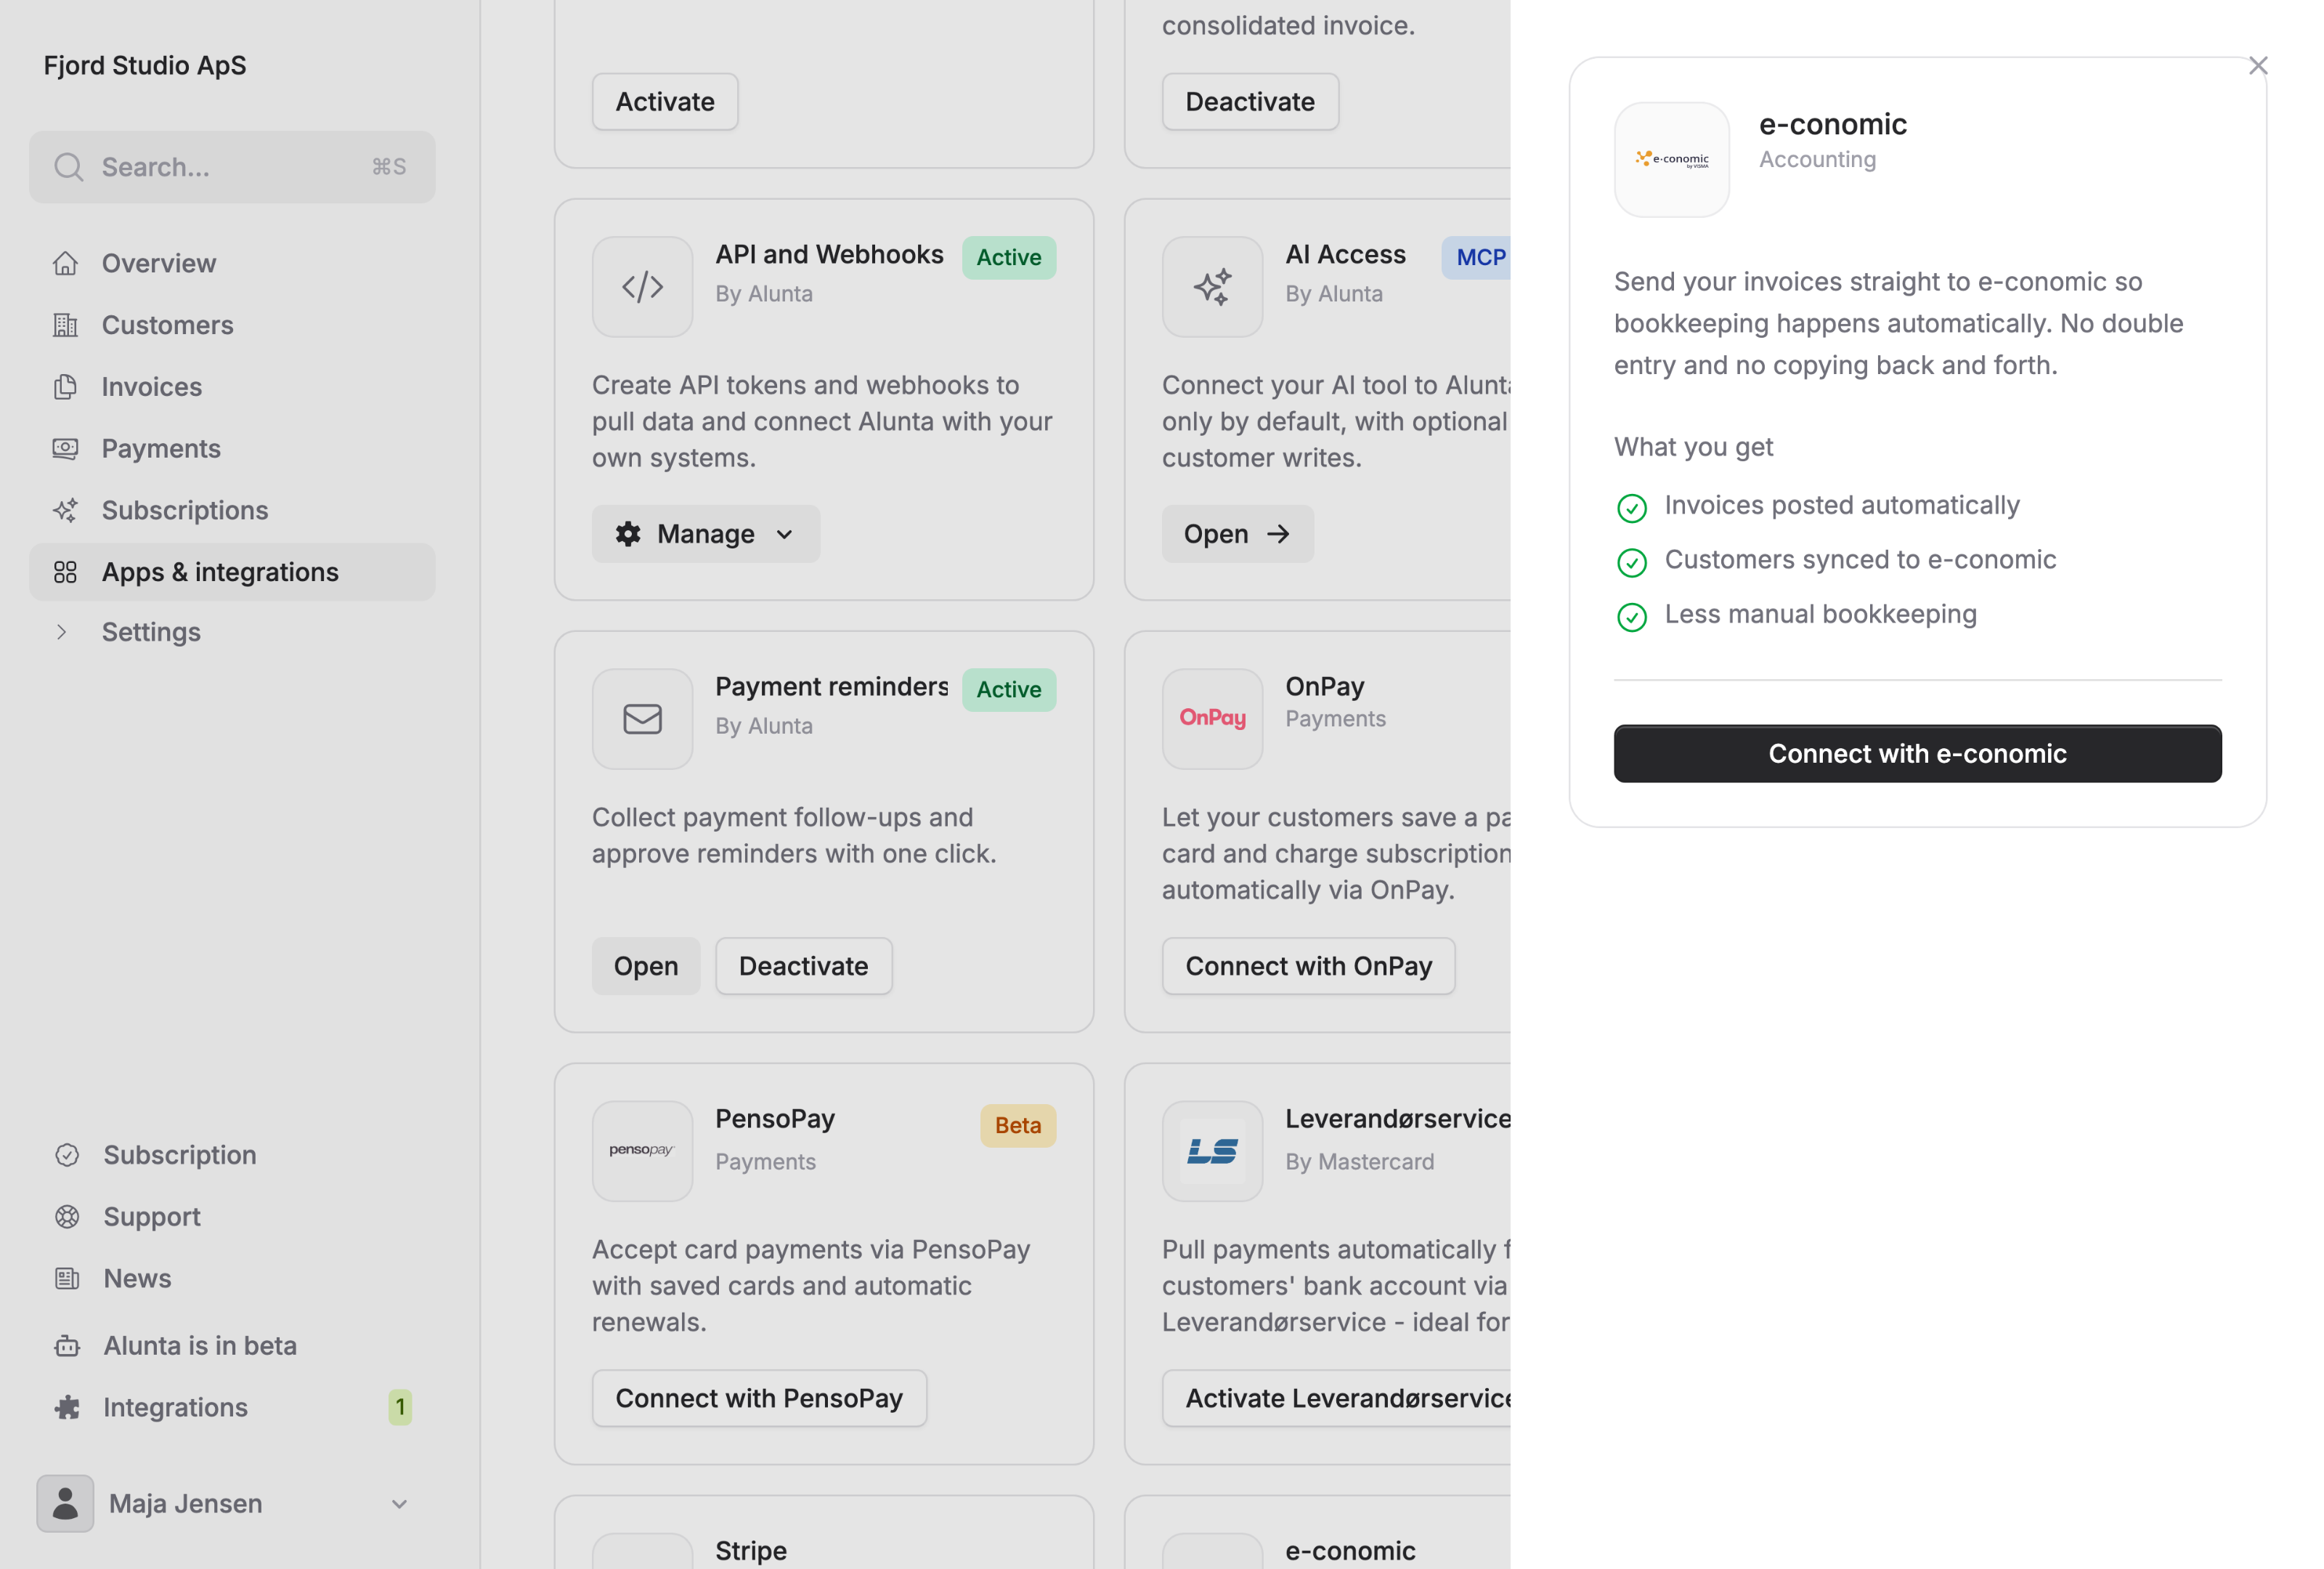Viewport: 2324px width, 1569px height.
Task: Click the News newspaper icon
Action: tap(67, 1279)
